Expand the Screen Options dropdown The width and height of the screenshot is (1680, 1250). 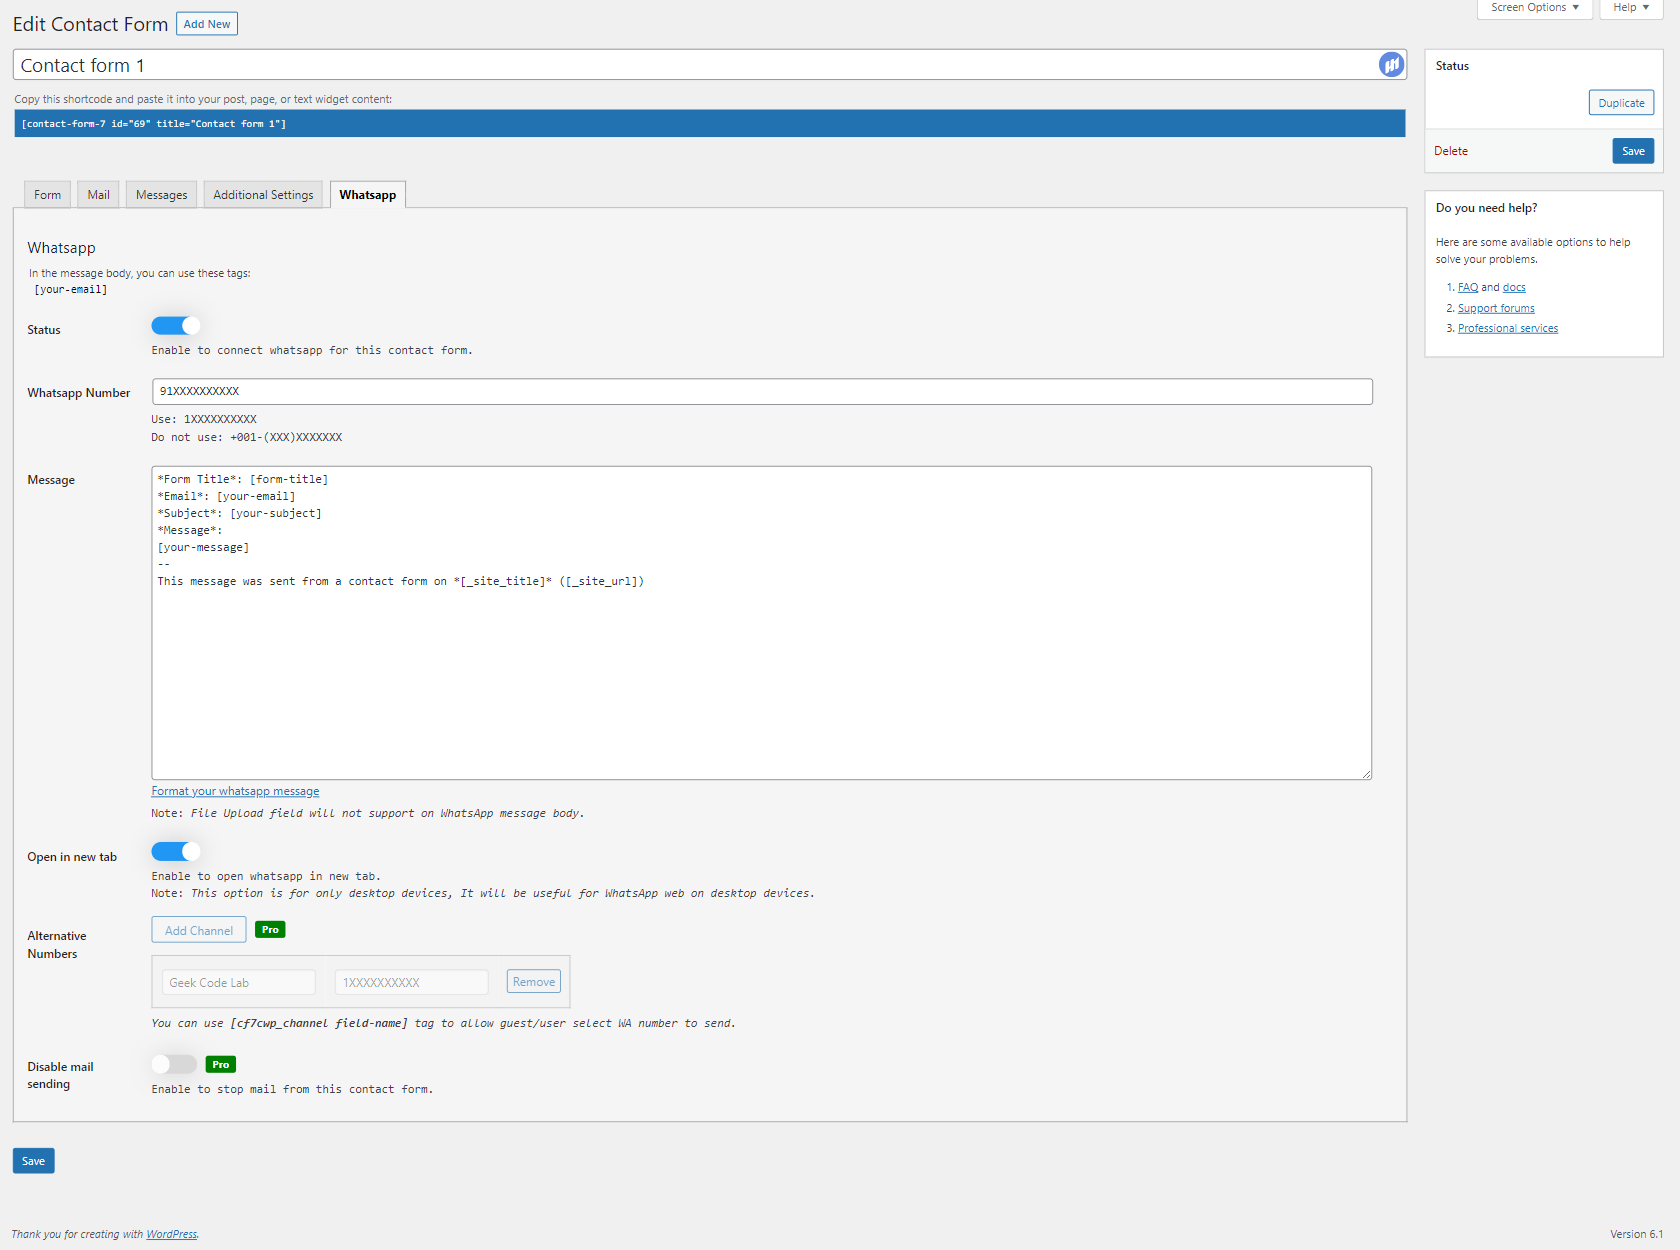[x=1534, y=8]
